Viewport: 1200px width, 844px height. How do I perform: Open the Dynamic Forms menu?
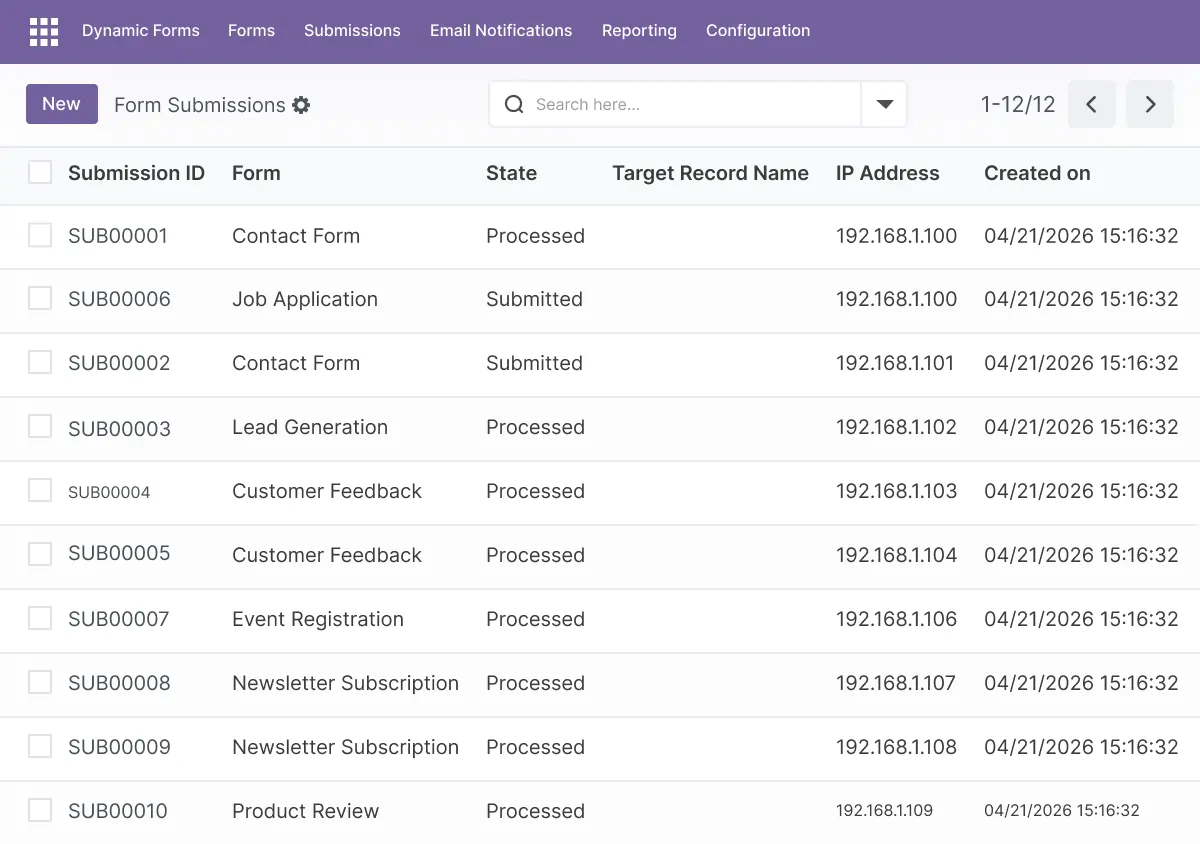pyautogui.click(x=141, y=31)
